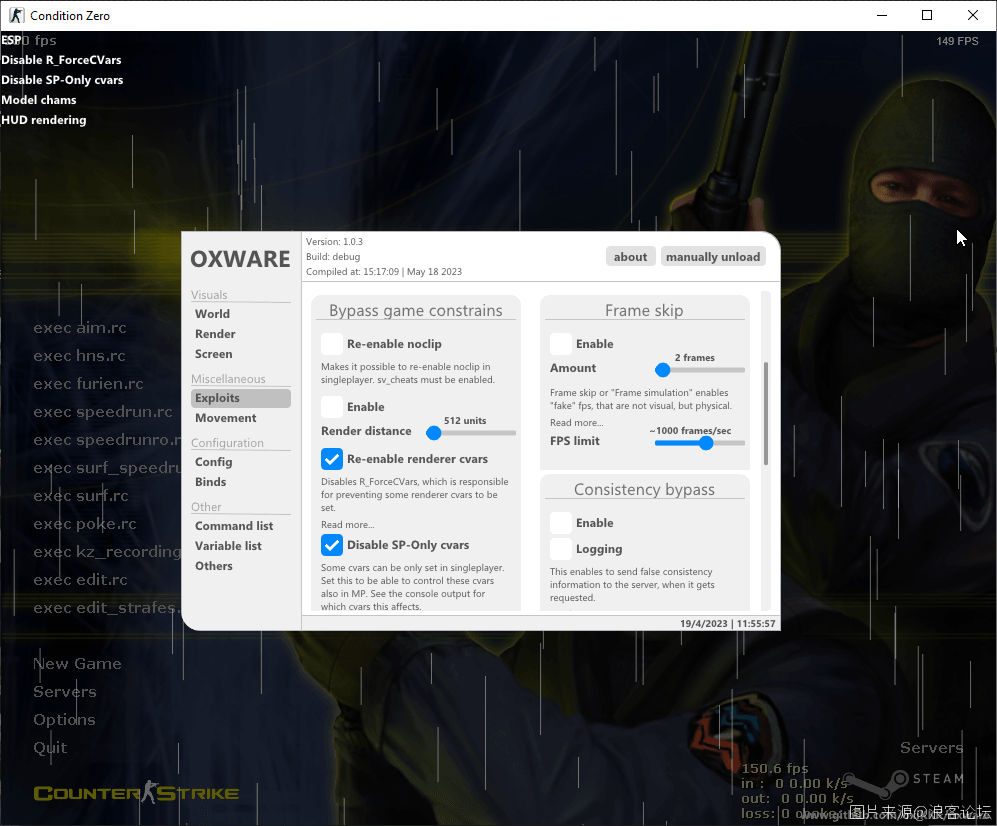997x826 pixels.
Task: Click the 149 FPS counter
Action: click(x=957, y=41)
